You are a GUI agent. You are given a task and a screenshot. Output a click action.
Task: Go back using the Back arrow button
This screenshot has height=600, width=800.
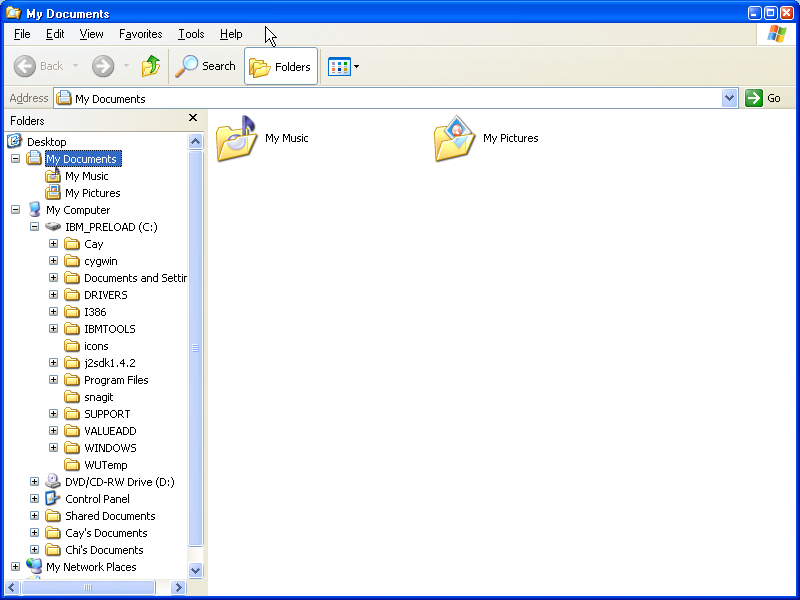click(x=24, y=66)
